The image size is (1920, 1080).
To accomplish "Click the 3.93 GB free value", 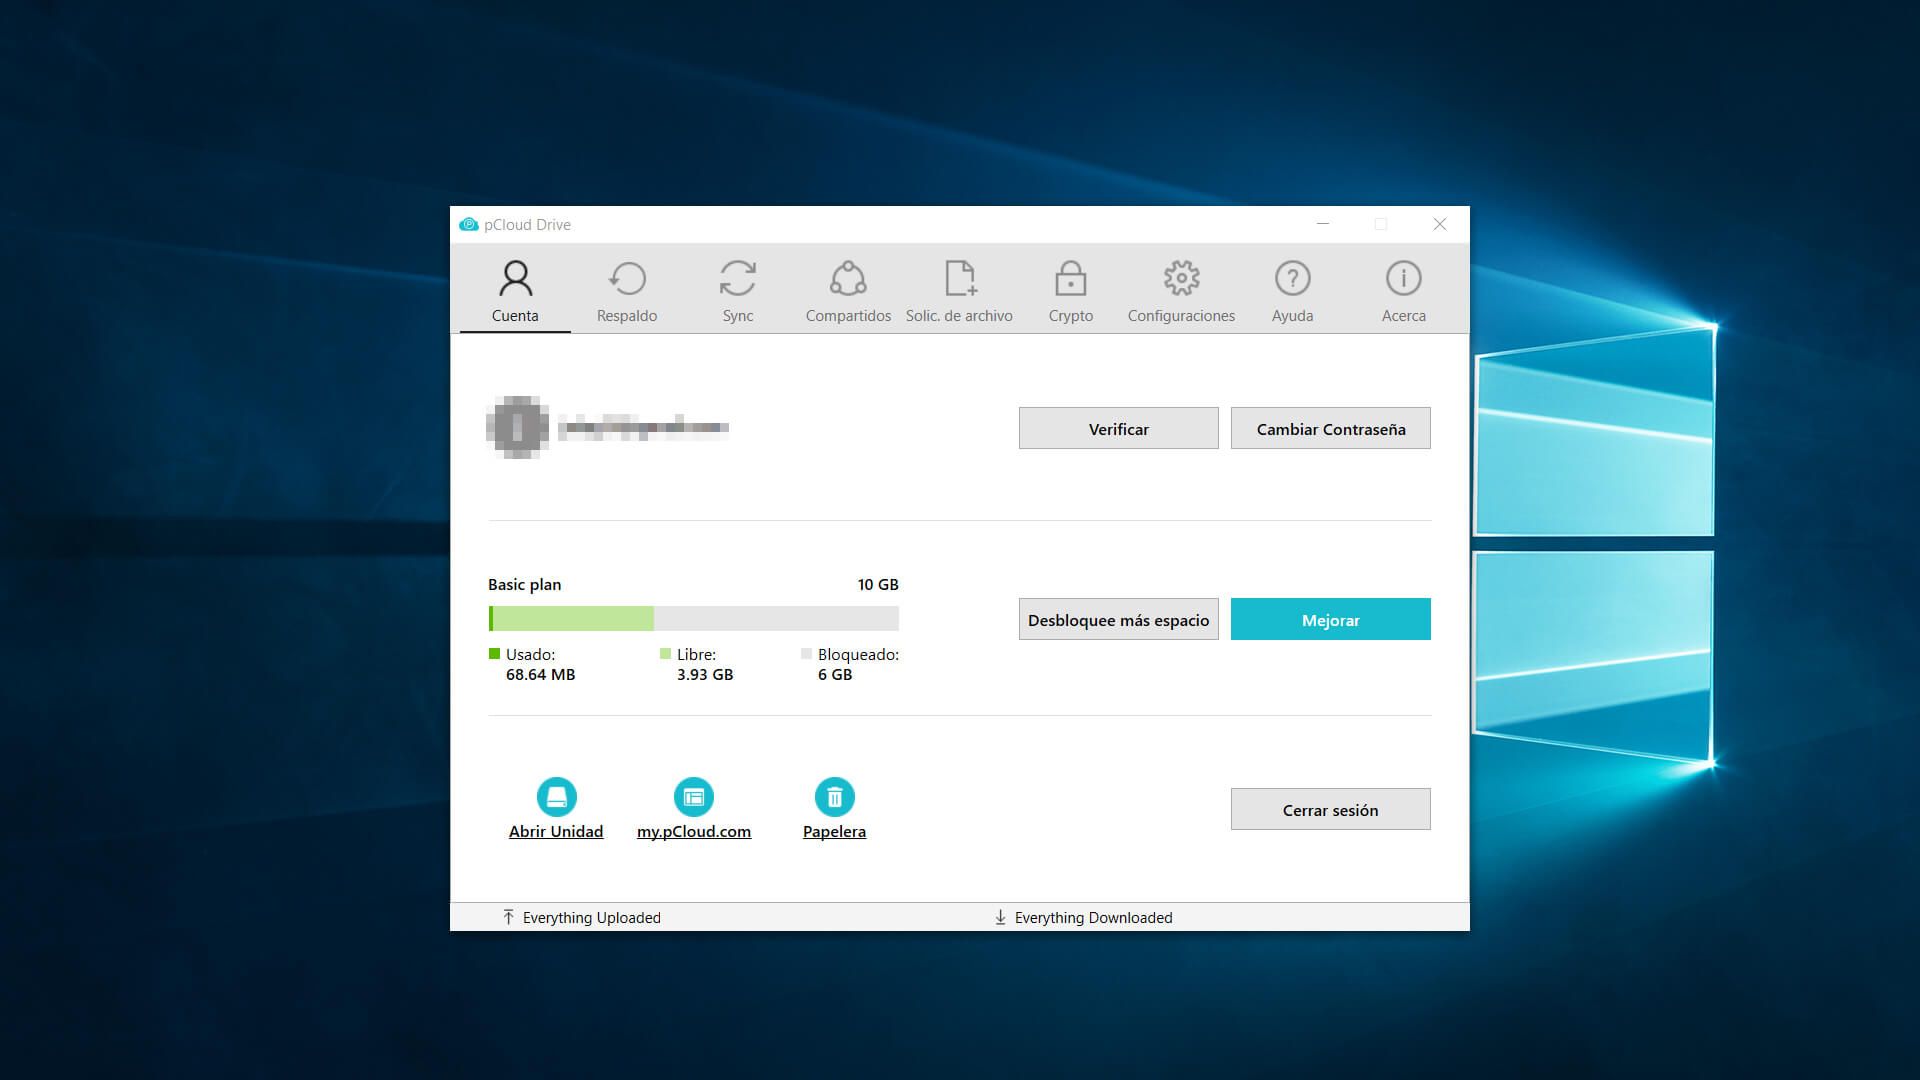I will (705, 675).
